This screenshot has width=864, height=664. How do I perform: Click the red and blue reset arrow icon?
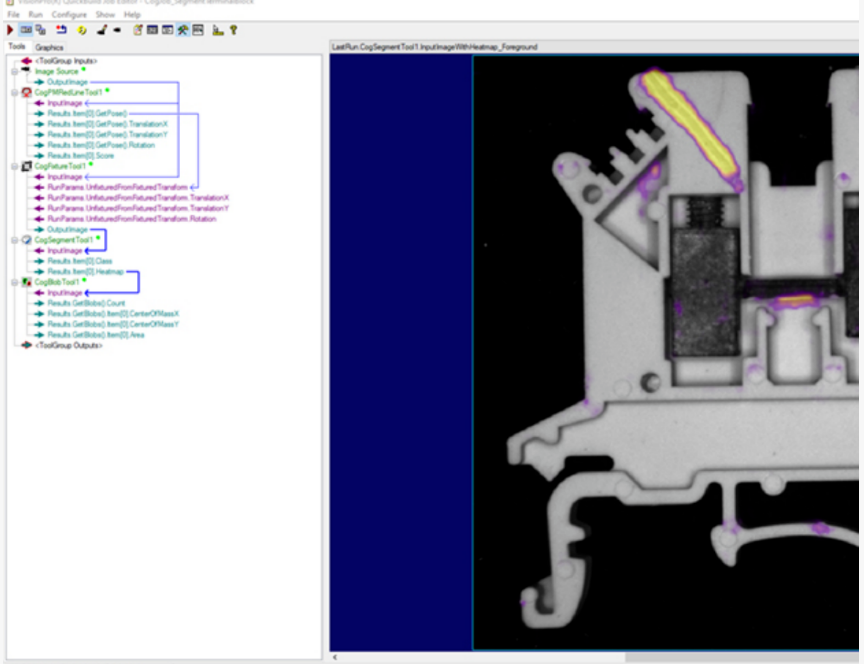61,31
